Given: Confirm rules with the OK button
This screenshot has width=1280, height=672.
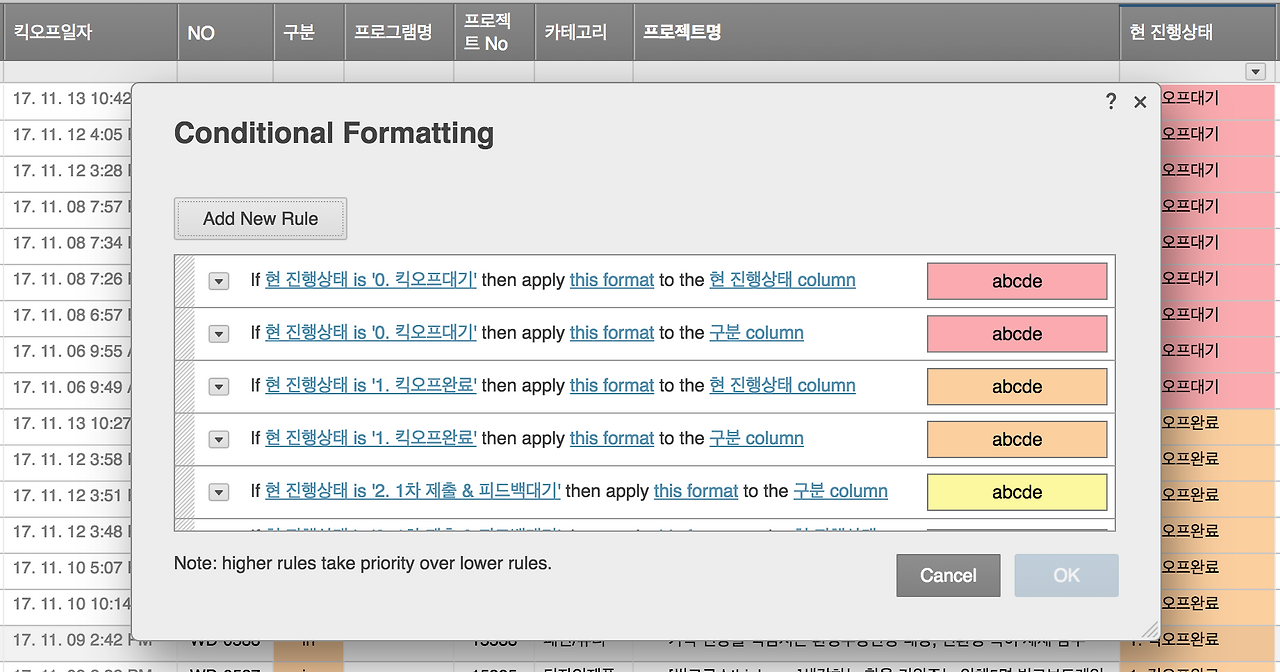Looking at the screenshot, I should pyautogui.click(x=1066, y=575).
